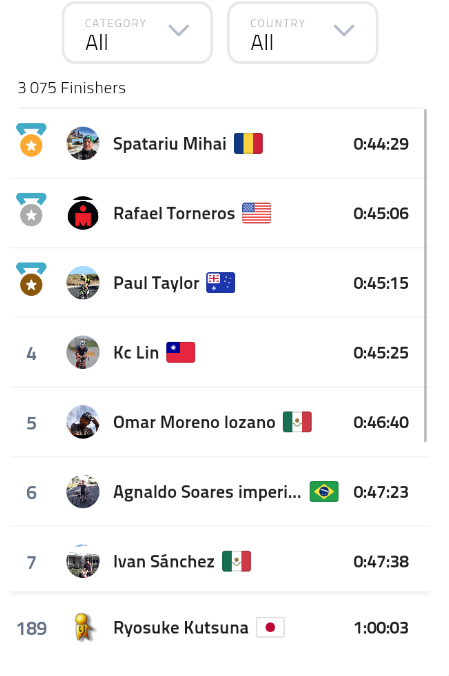This screenshot has height=676, width=449.
Task: Click the results list vertical scrollbar
Action: click(x=426, y=276)
